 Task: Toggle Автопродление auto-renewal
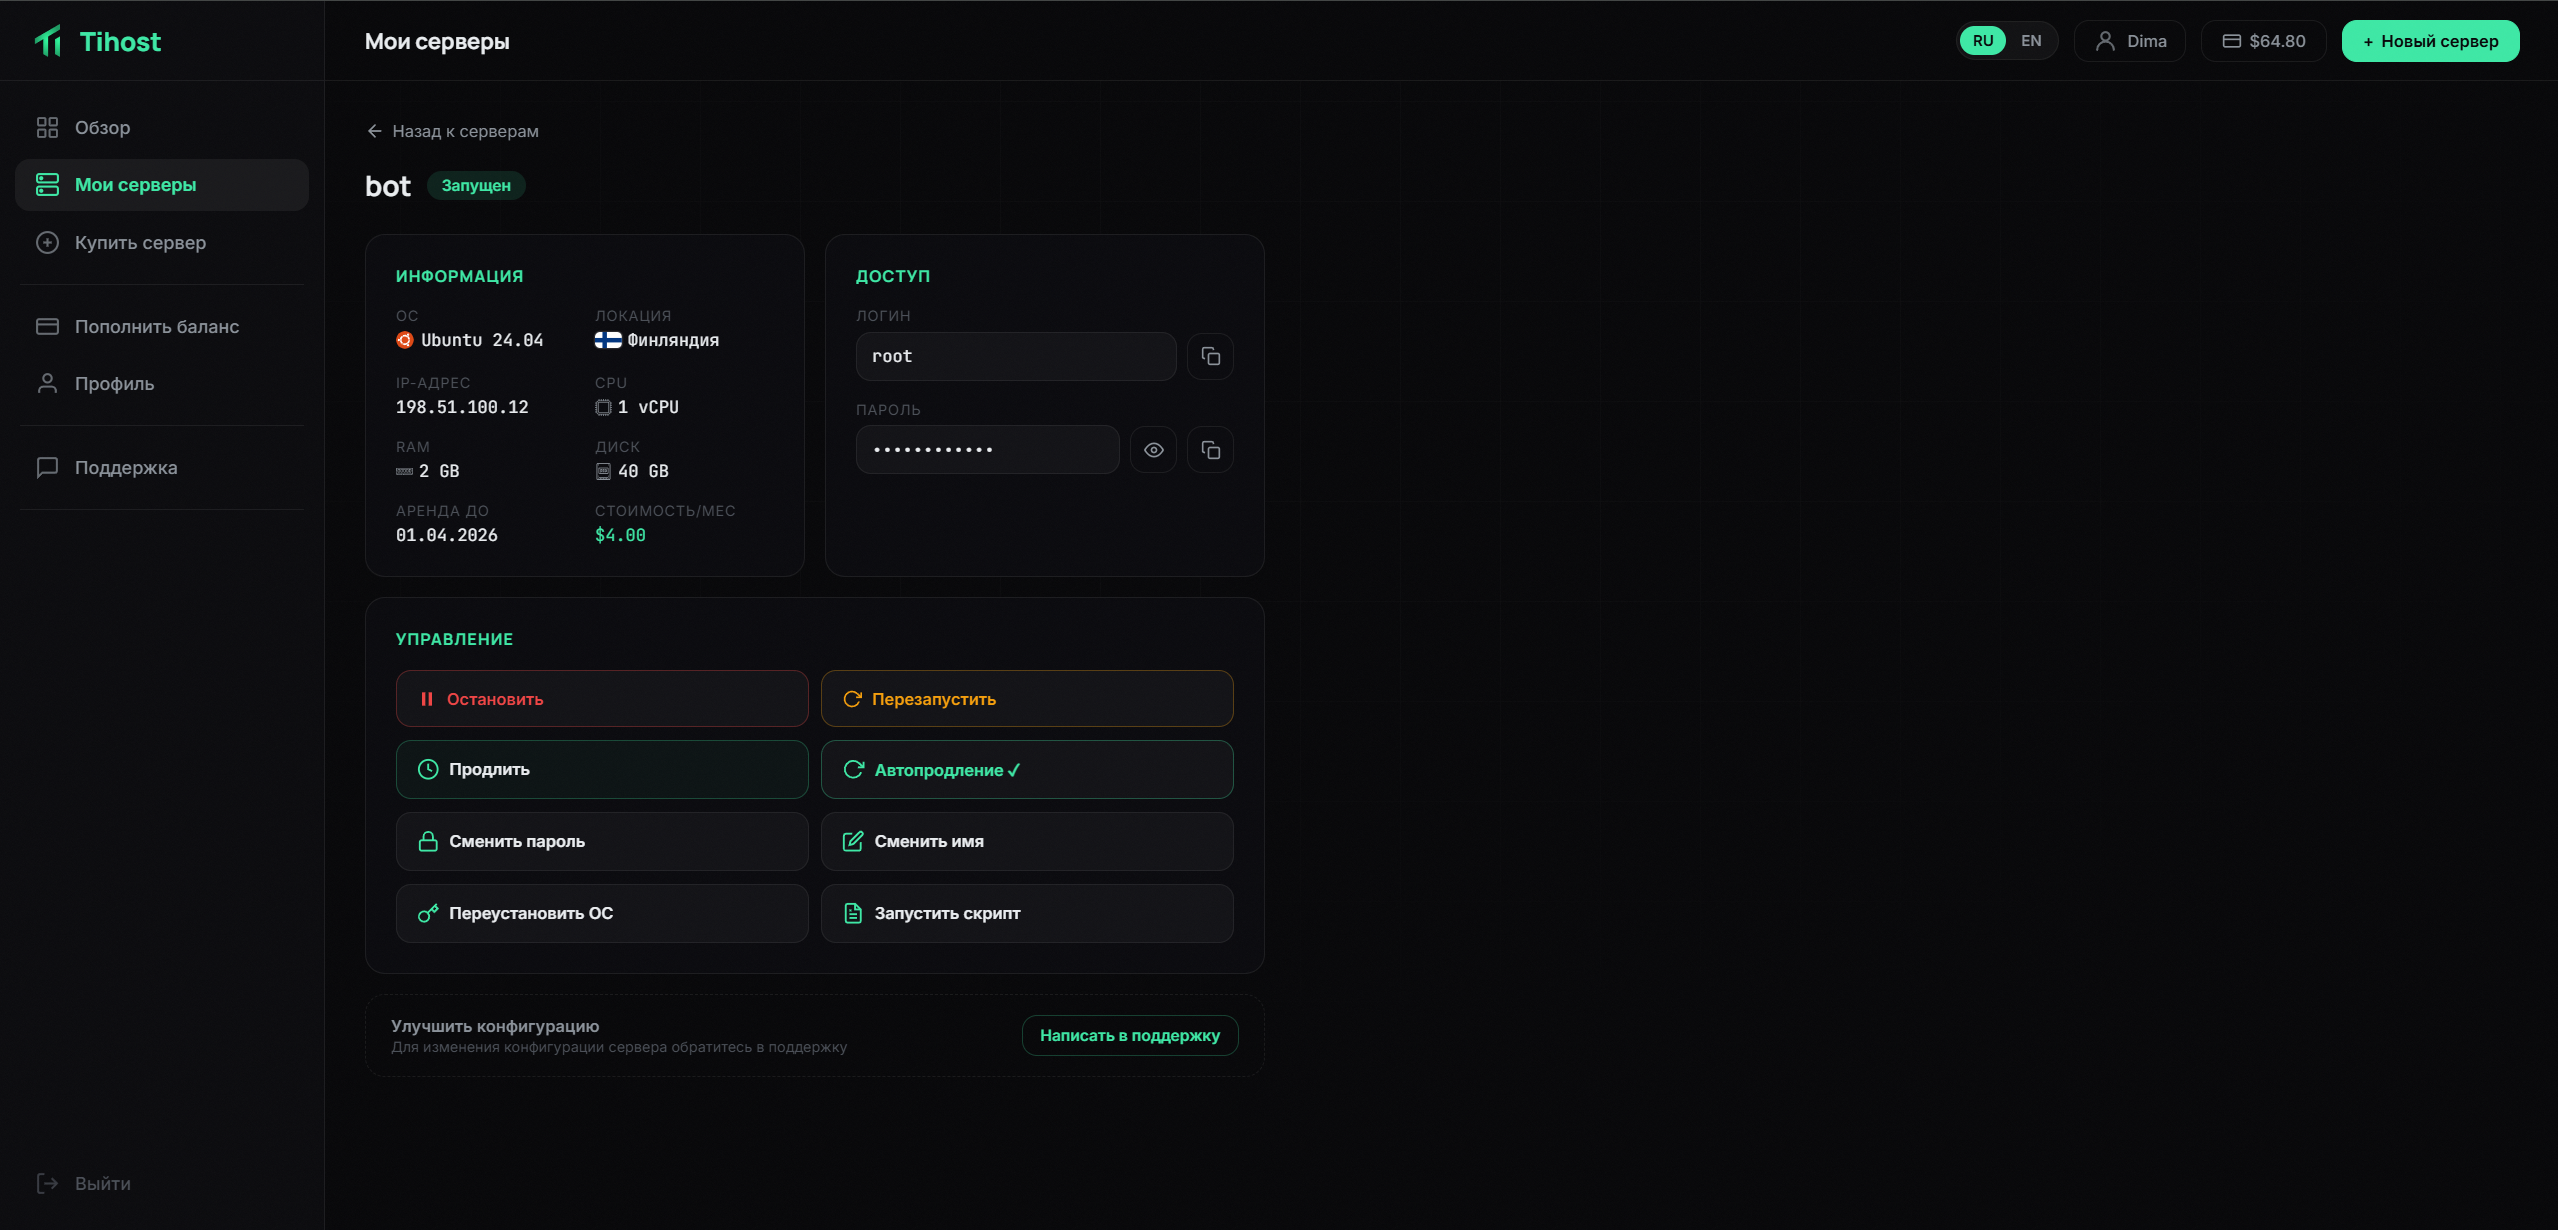tap(1027, 769)
